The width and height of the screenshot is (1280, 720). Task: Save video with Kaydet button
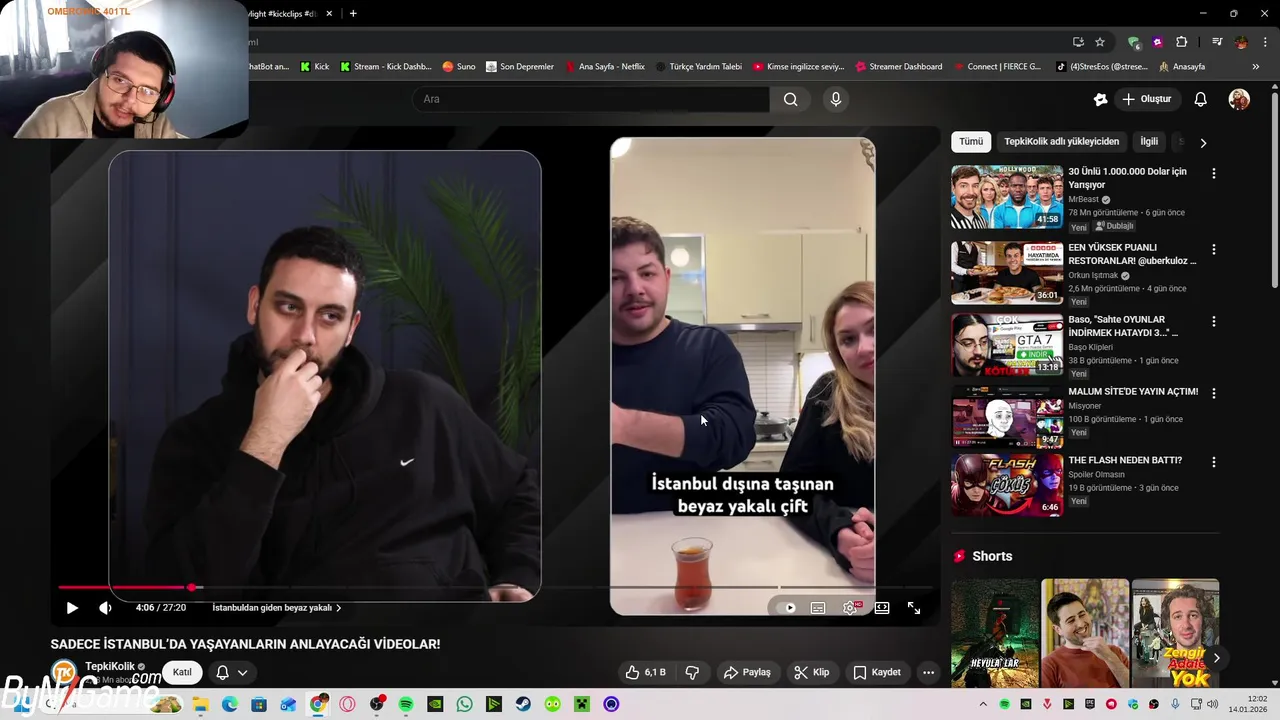(x=876, y=672)
